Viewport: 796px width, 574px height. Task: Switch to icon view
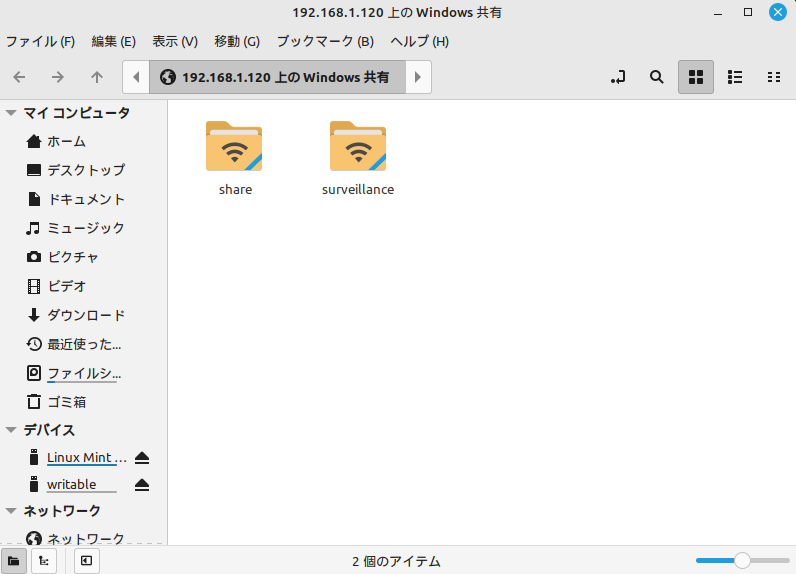pos(695,77)
